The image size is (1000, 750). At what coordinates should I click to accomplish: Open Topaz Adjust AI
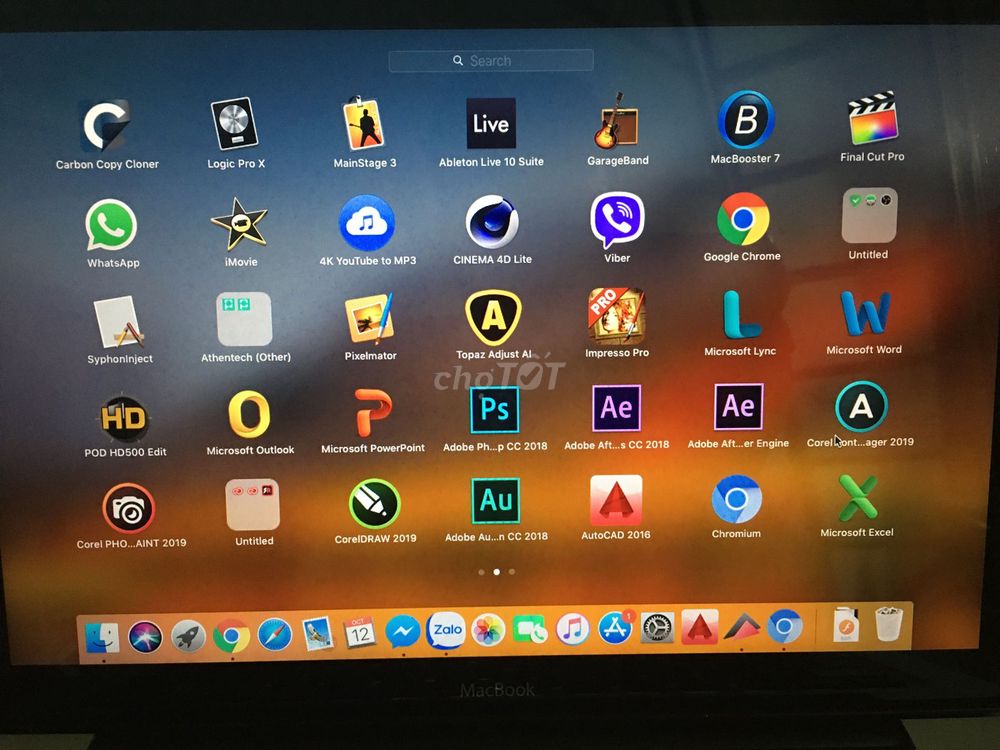click(x=493, y=317)
